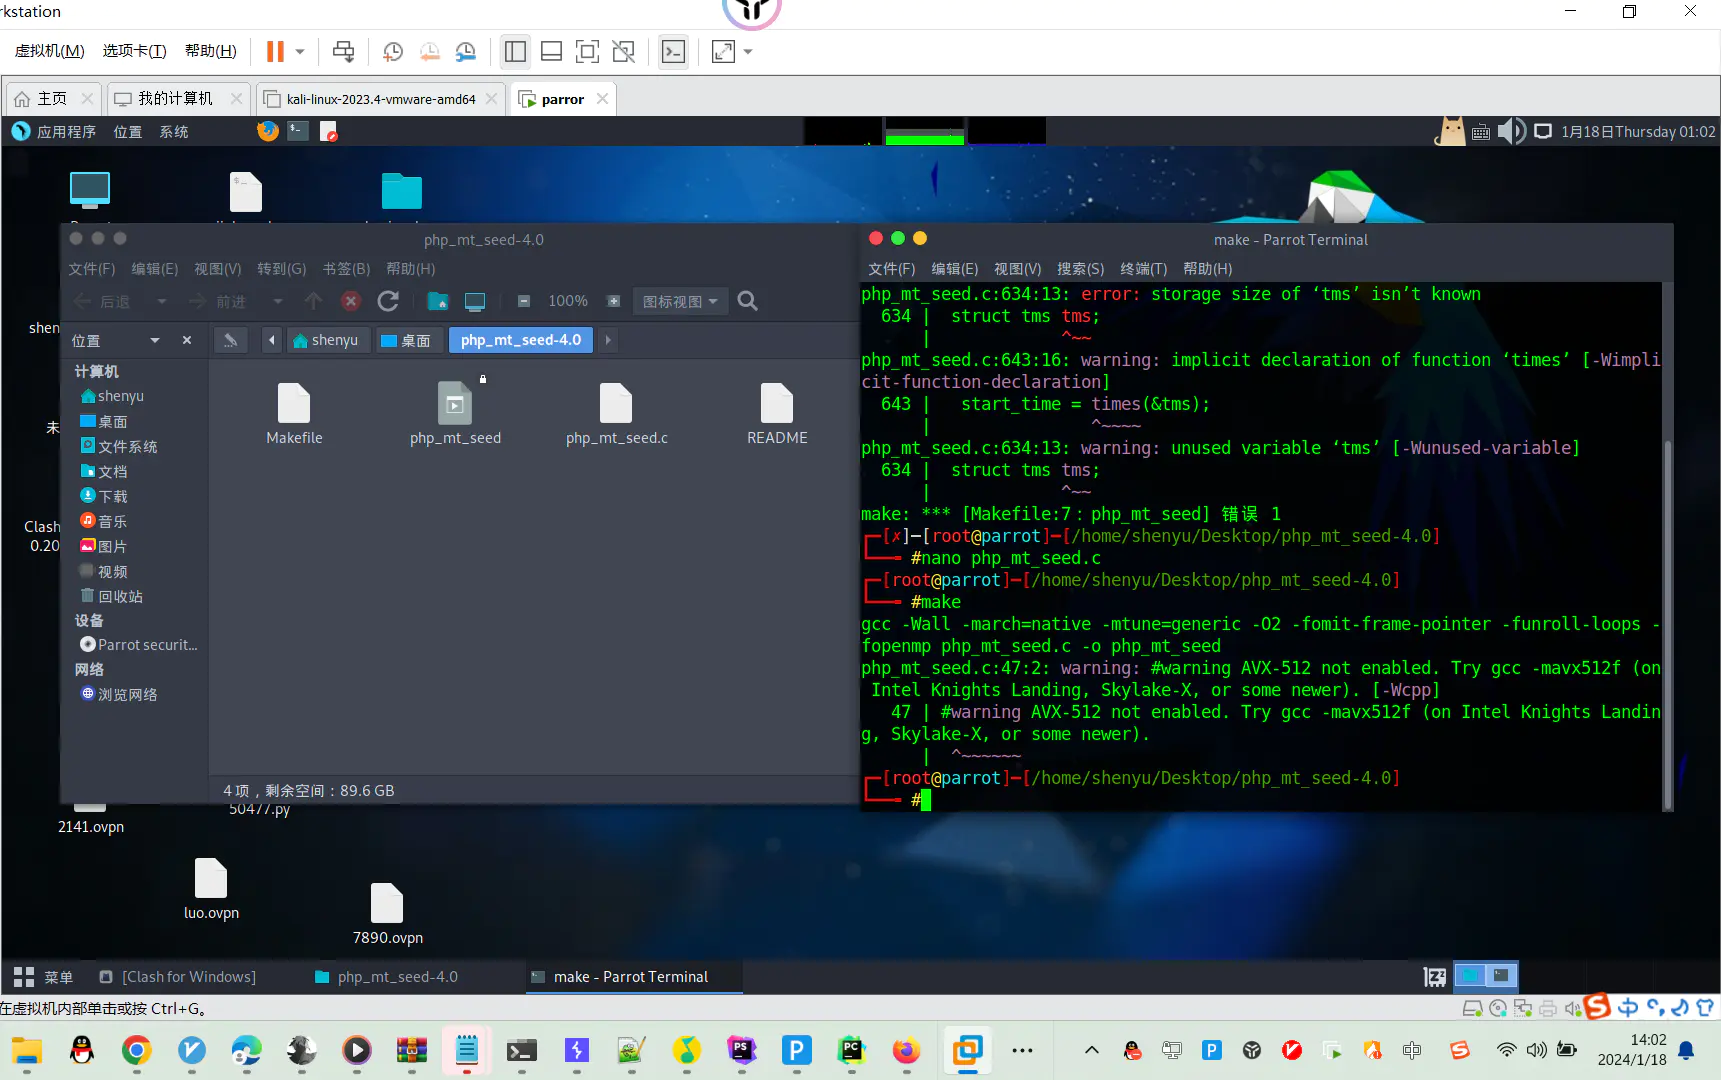Click the stretch guest display icon
Screen dimensions: 1721x1080
pyautogui.click(x=723, y=51)
